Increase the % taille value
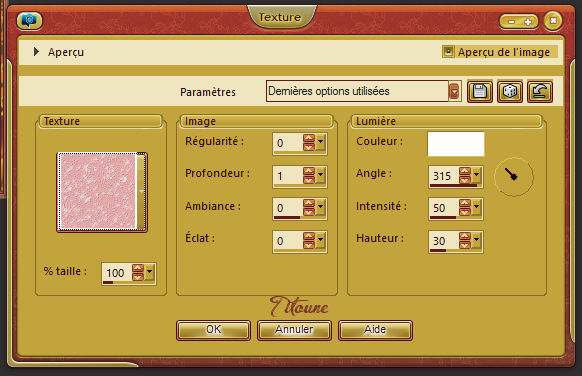Viewport: 582px width, 376px height. coord(138,268)
